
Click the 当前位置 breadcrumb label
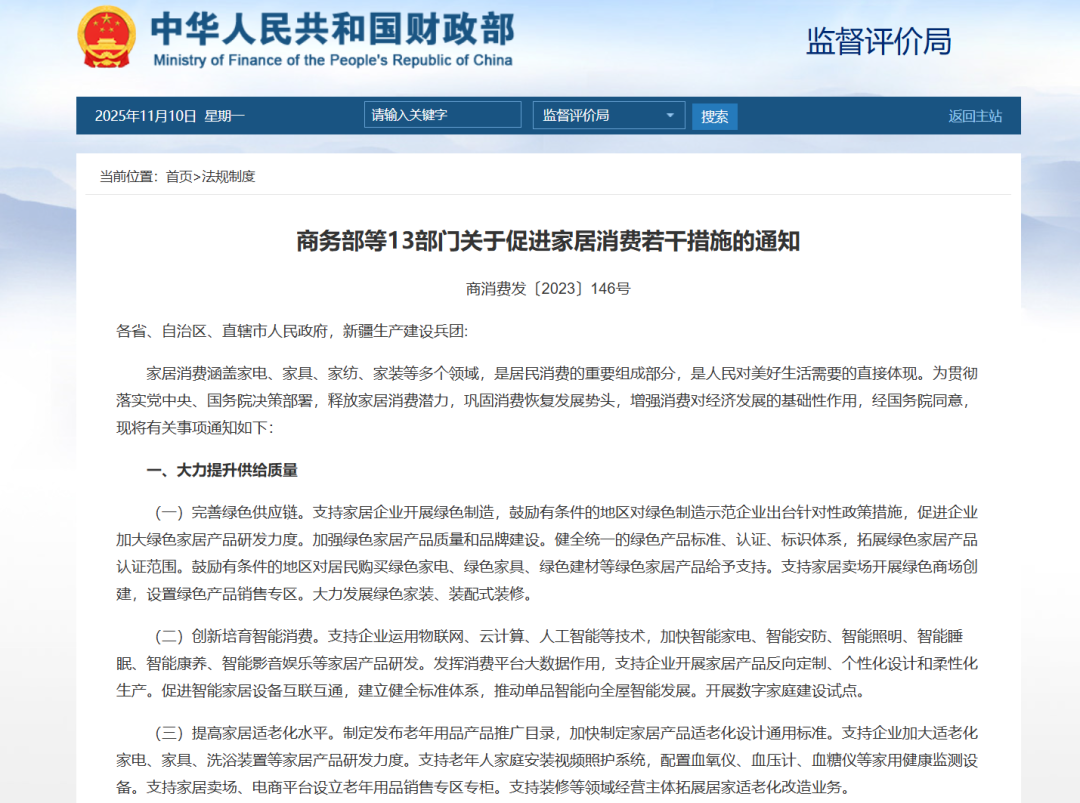pos(128,177)
